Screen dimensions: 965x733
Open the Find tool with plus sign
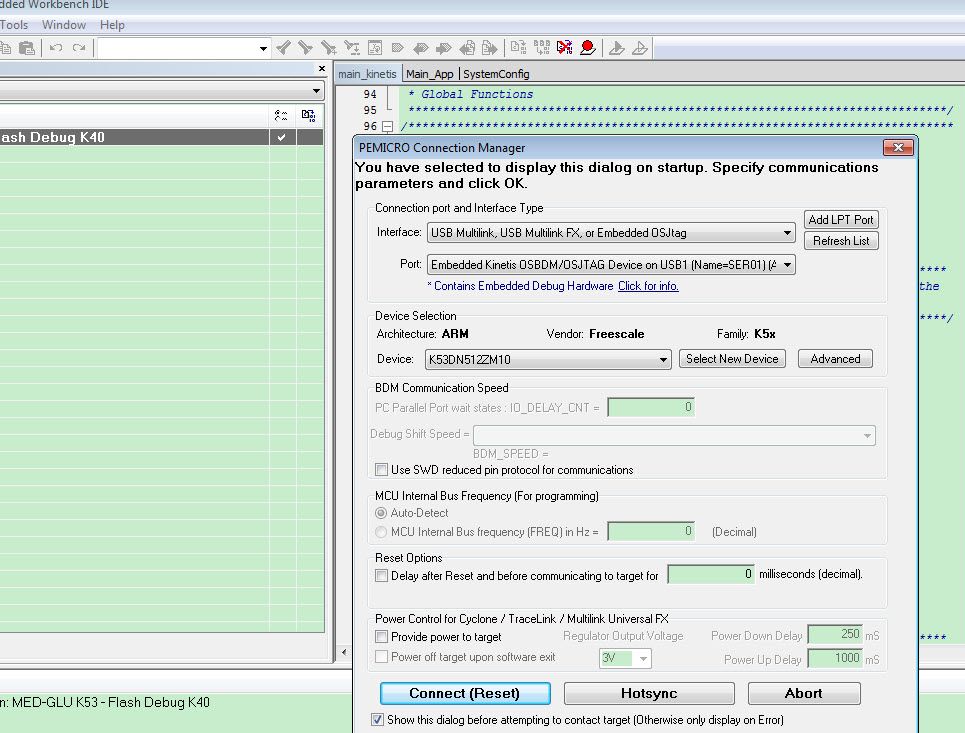pyautogui.click(x=329, y=48)
